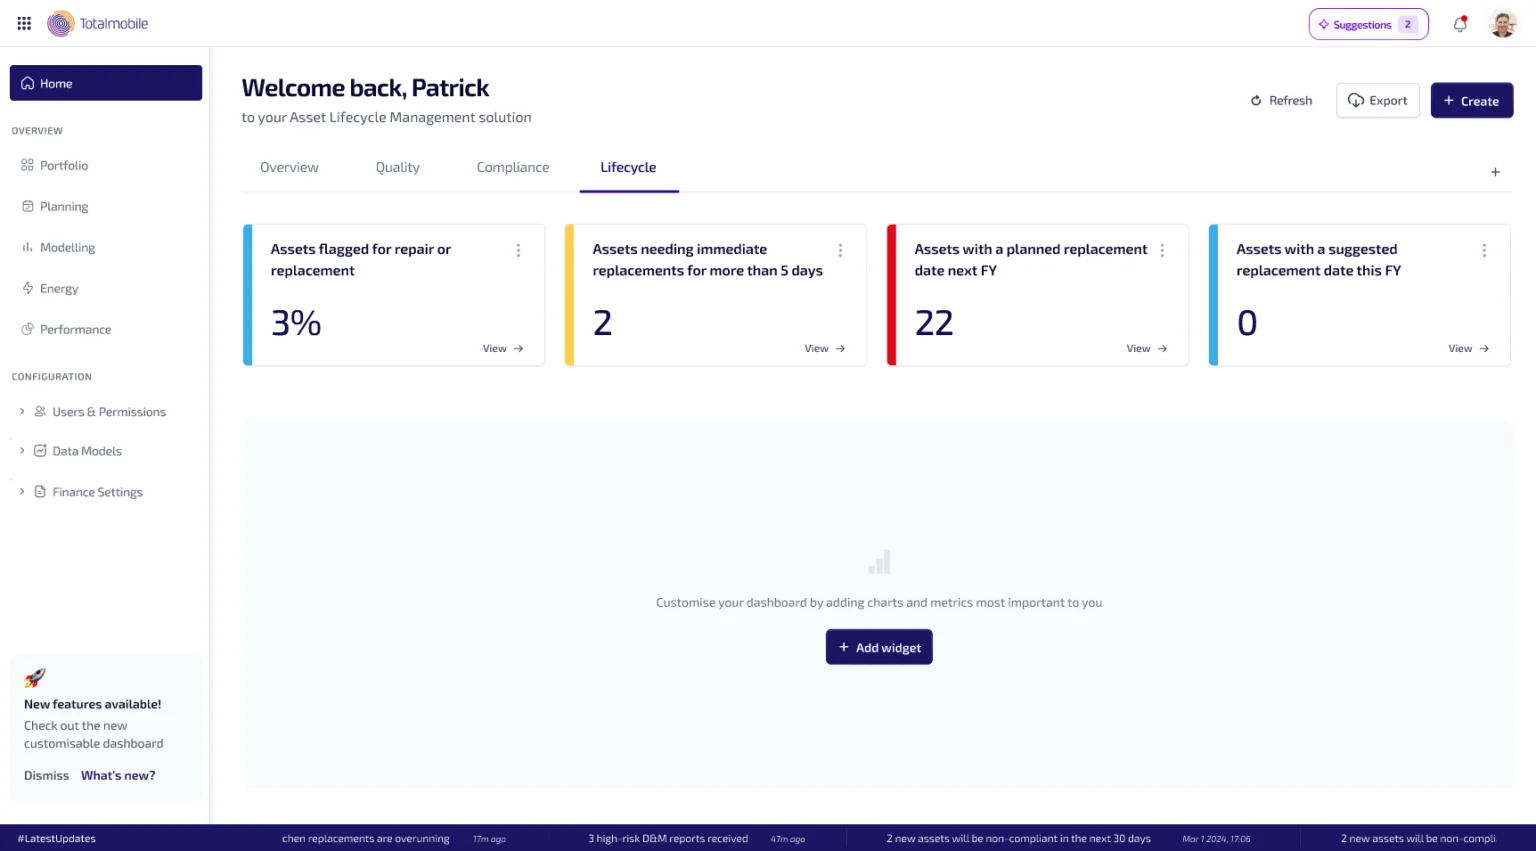Click the notification bell icon
This screenshot has width=1536, height=851.
pyautogui.click(x=1460, y=24)
